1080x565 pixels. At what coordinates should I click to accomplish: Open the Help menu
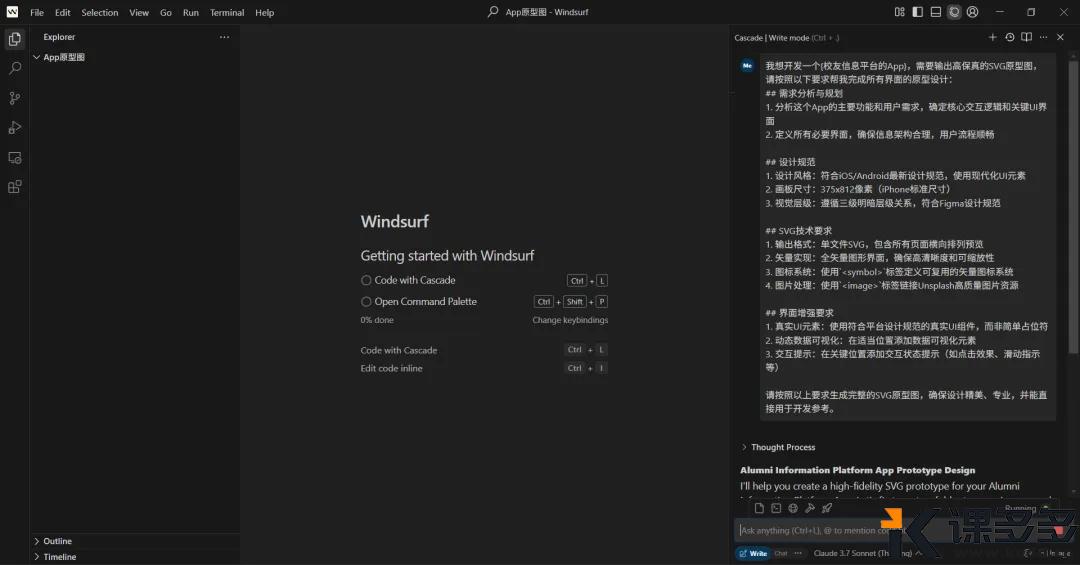pos(264,12)
